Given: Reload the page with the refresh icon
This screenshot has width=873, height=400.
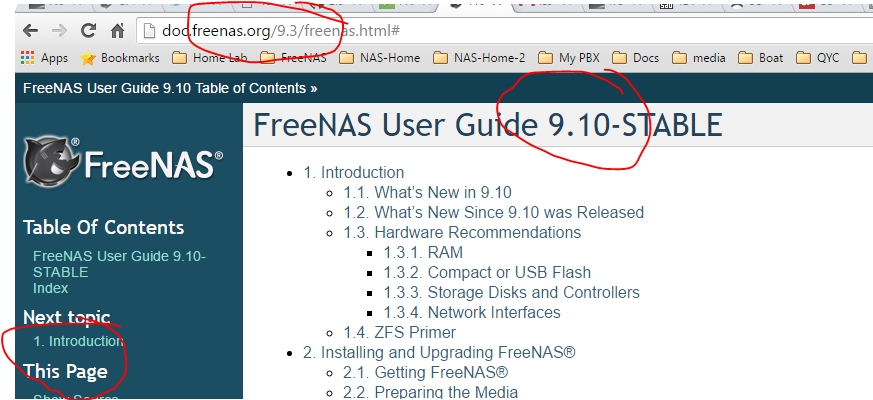Looking at the screenshot, I should point(88,31).
